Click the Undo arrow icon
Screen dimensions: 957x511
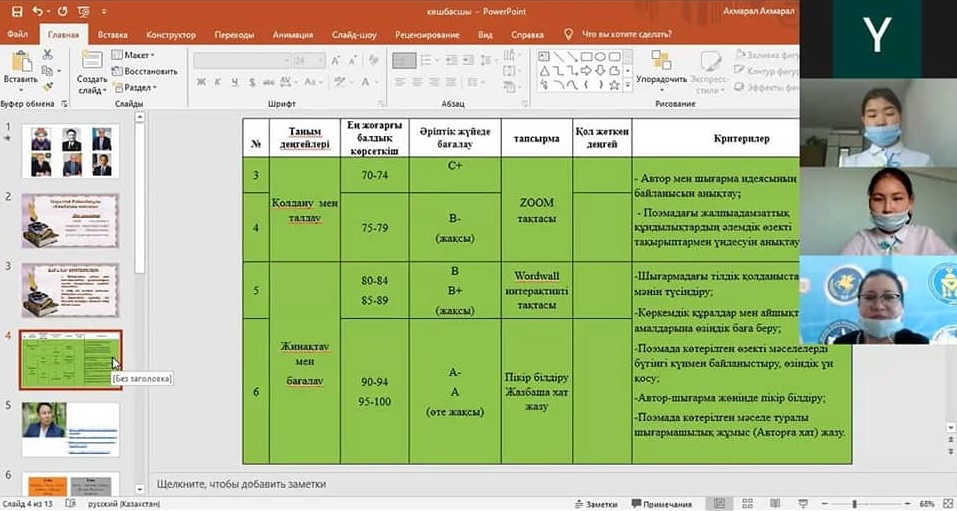[38, 12]
